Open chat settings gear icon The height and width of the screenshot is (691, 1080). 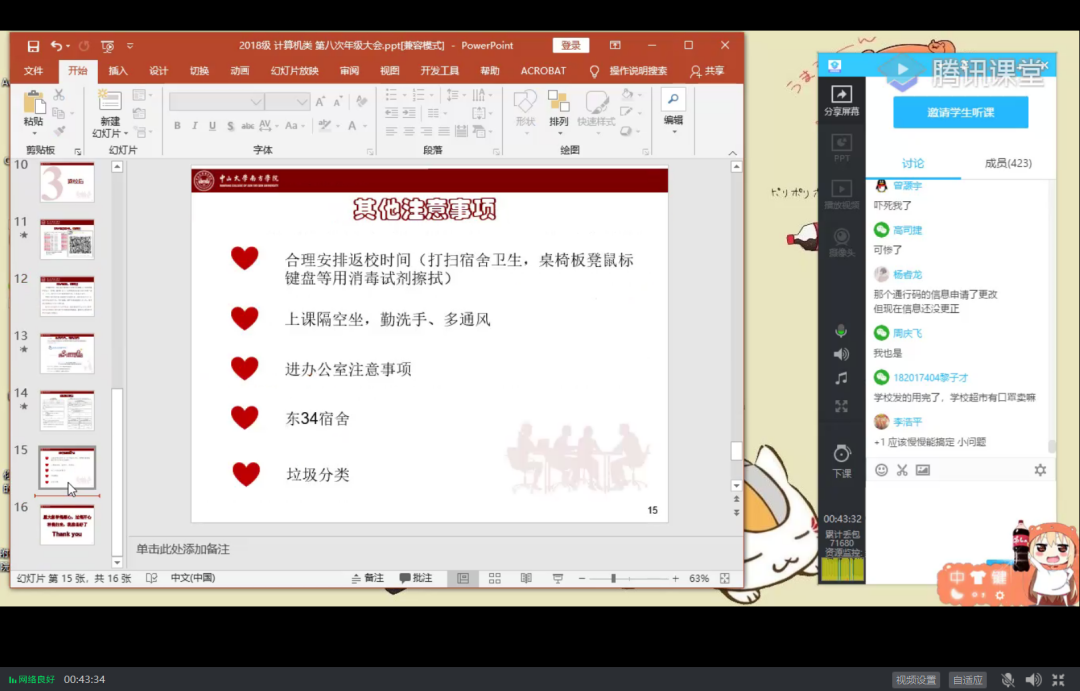tap(1040, 470)
